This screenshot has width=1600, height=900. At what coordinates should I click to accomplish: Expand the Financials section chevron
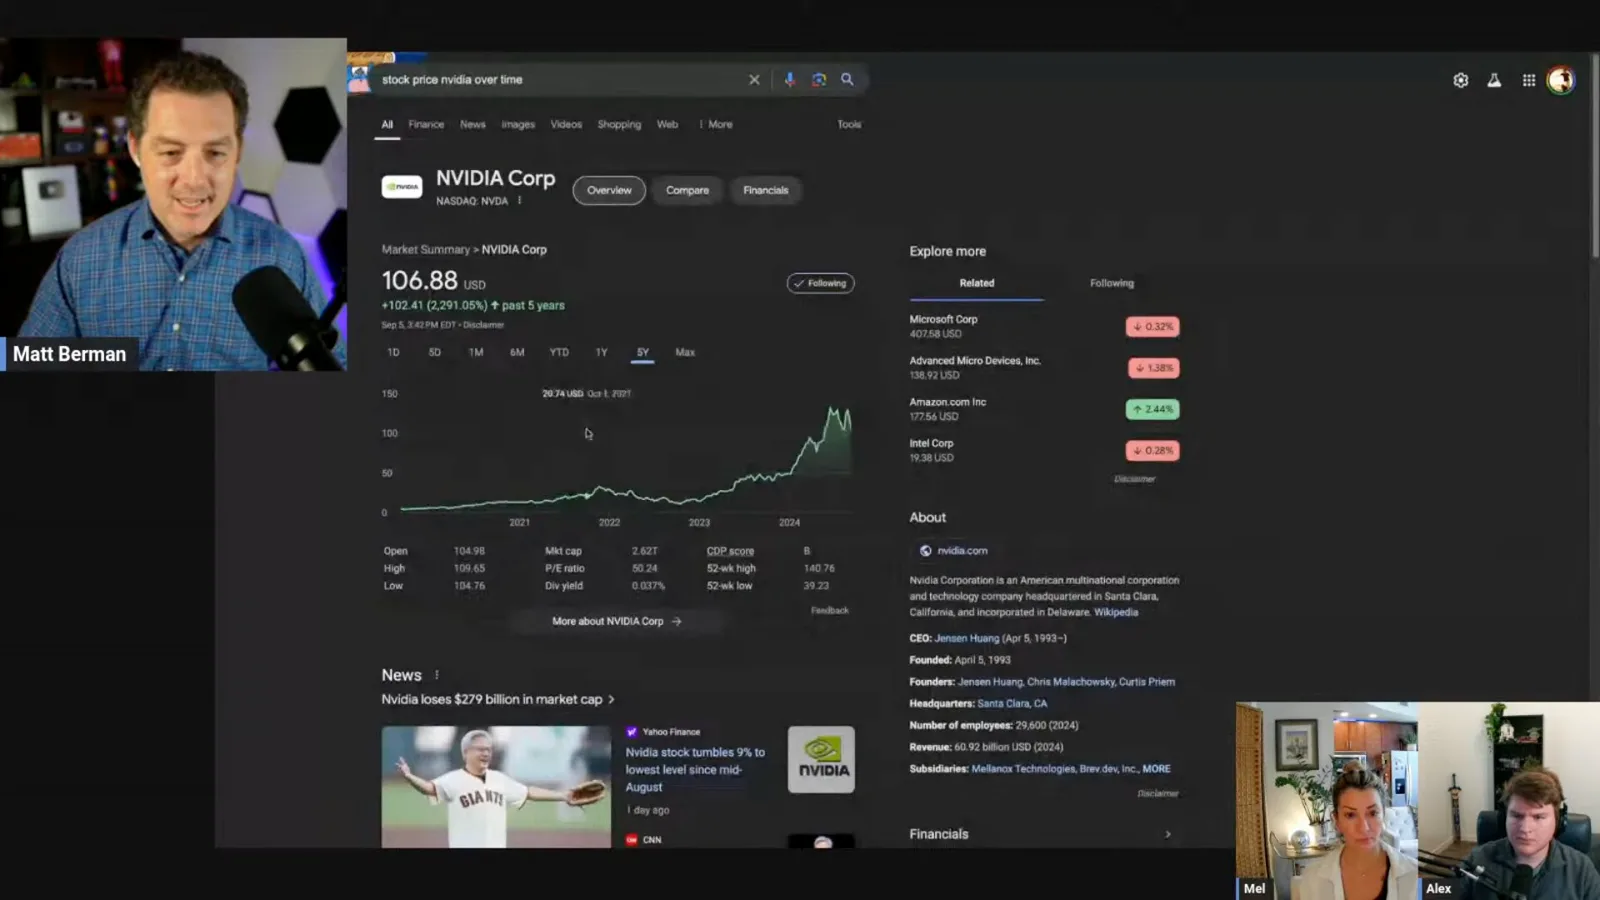[x=1168, y=834]
